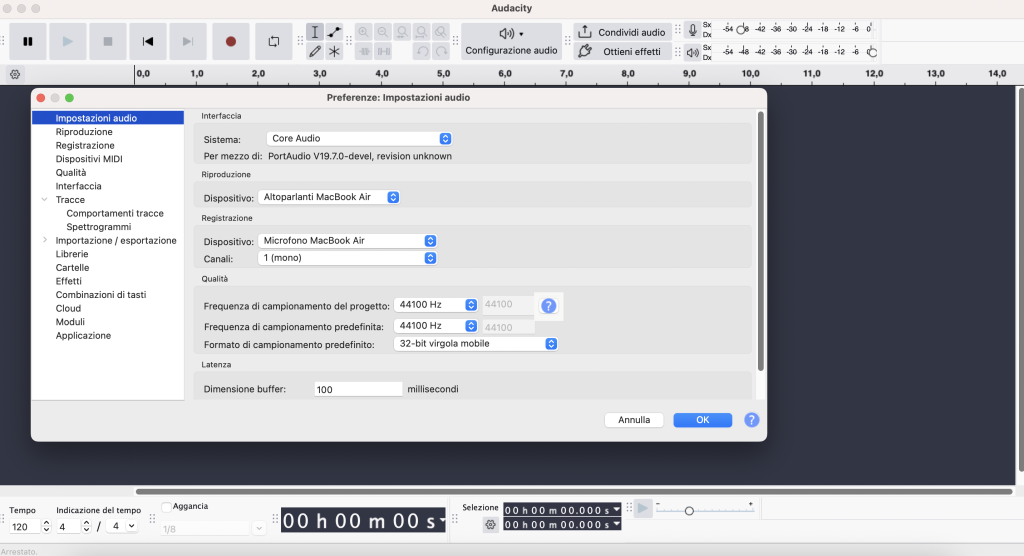1024x556 pixels.
Task: Click the Zoom In magnifier icon
Action: 364,32
